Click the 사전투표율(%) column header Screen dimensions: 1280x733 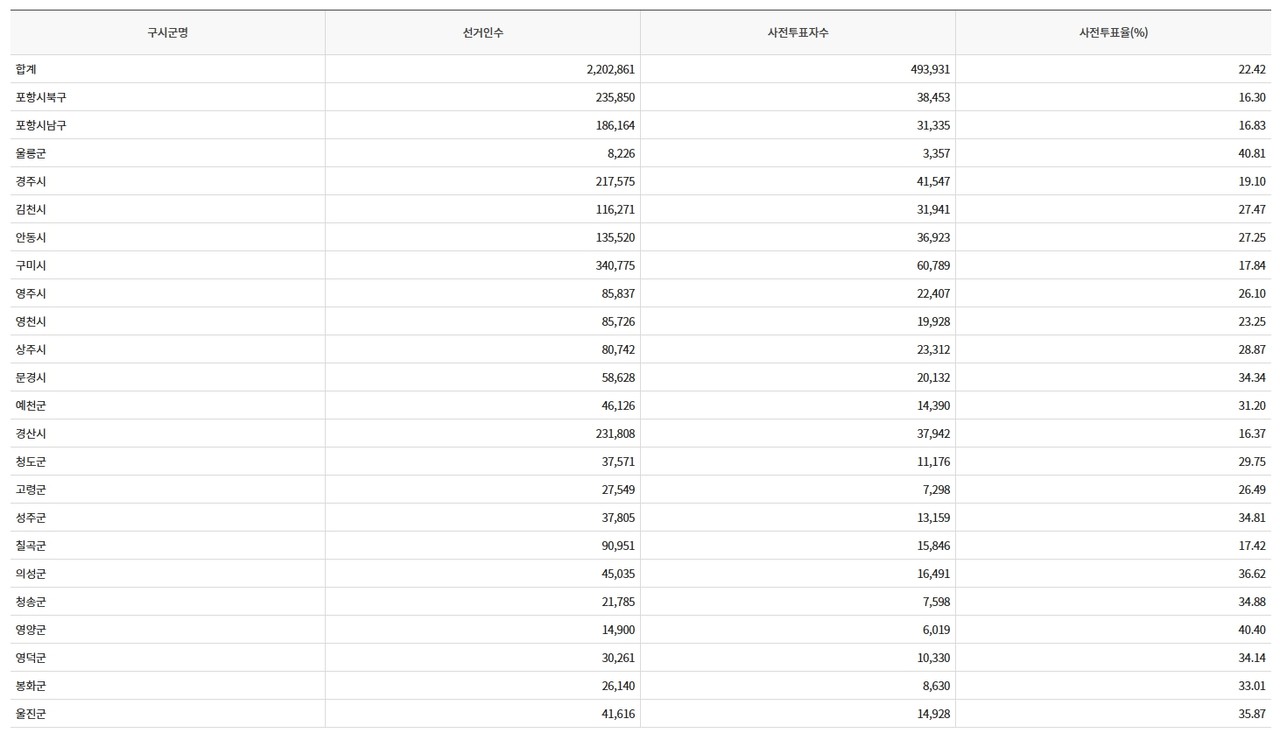[1113, 33]
